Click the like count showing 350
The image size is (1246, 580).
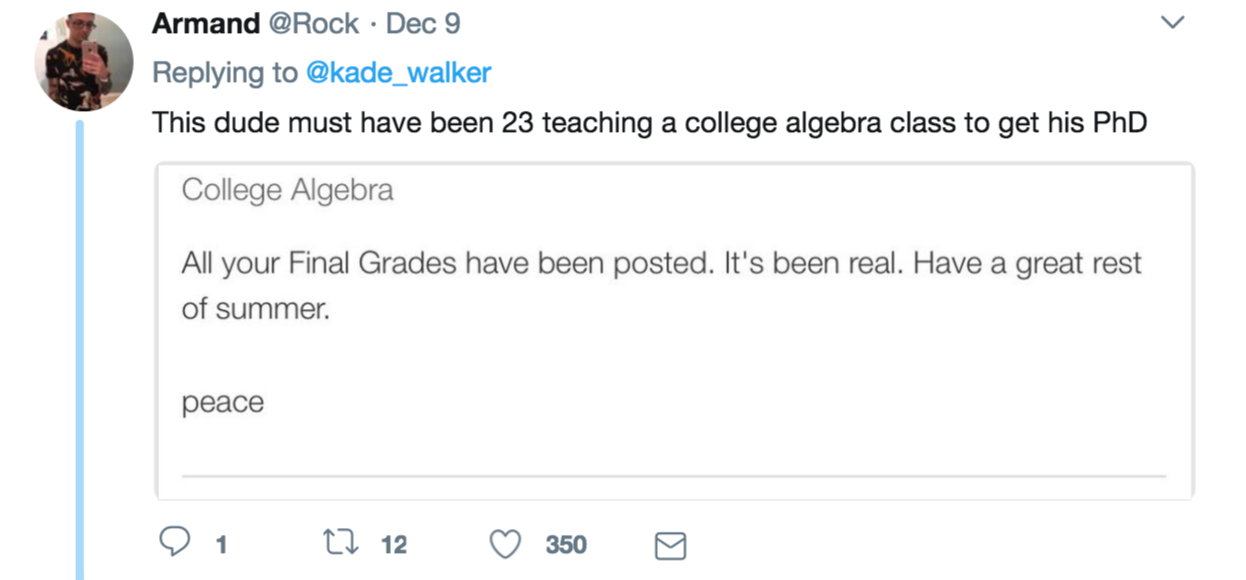(x=565, y=545)
